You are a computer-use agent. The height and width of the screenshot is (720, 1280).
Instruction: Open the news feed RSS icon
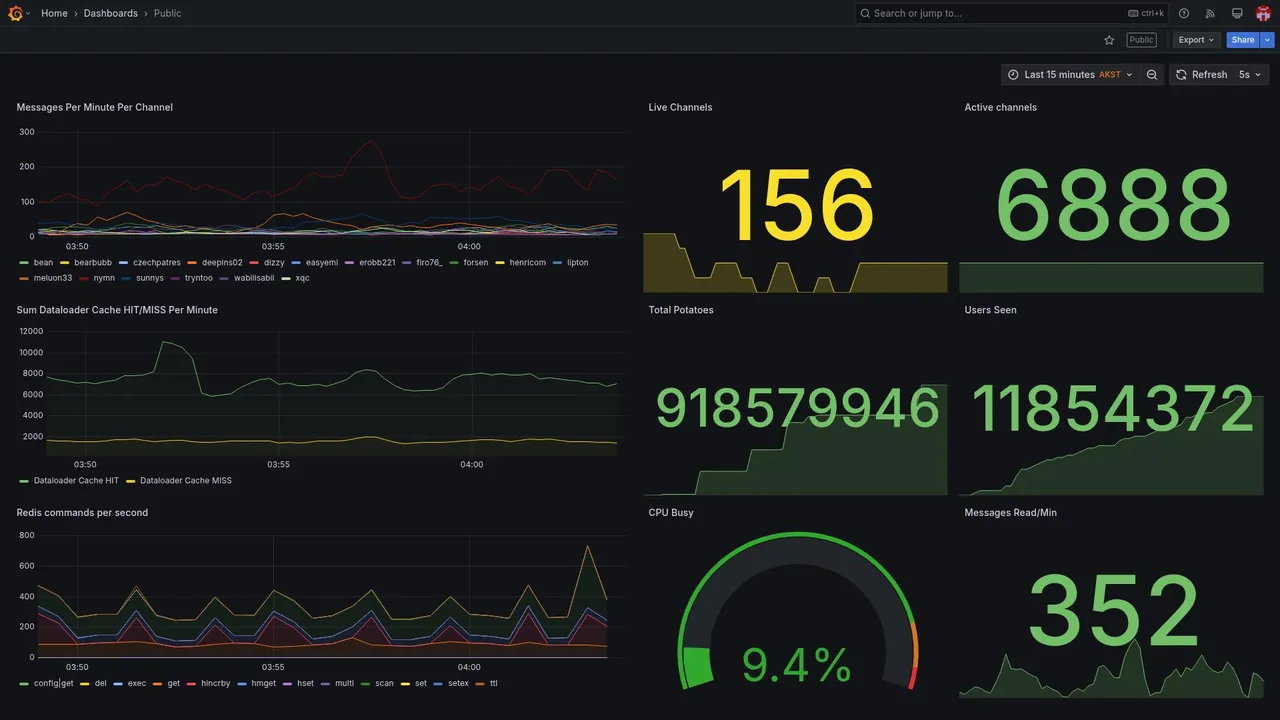(1210, 13)
